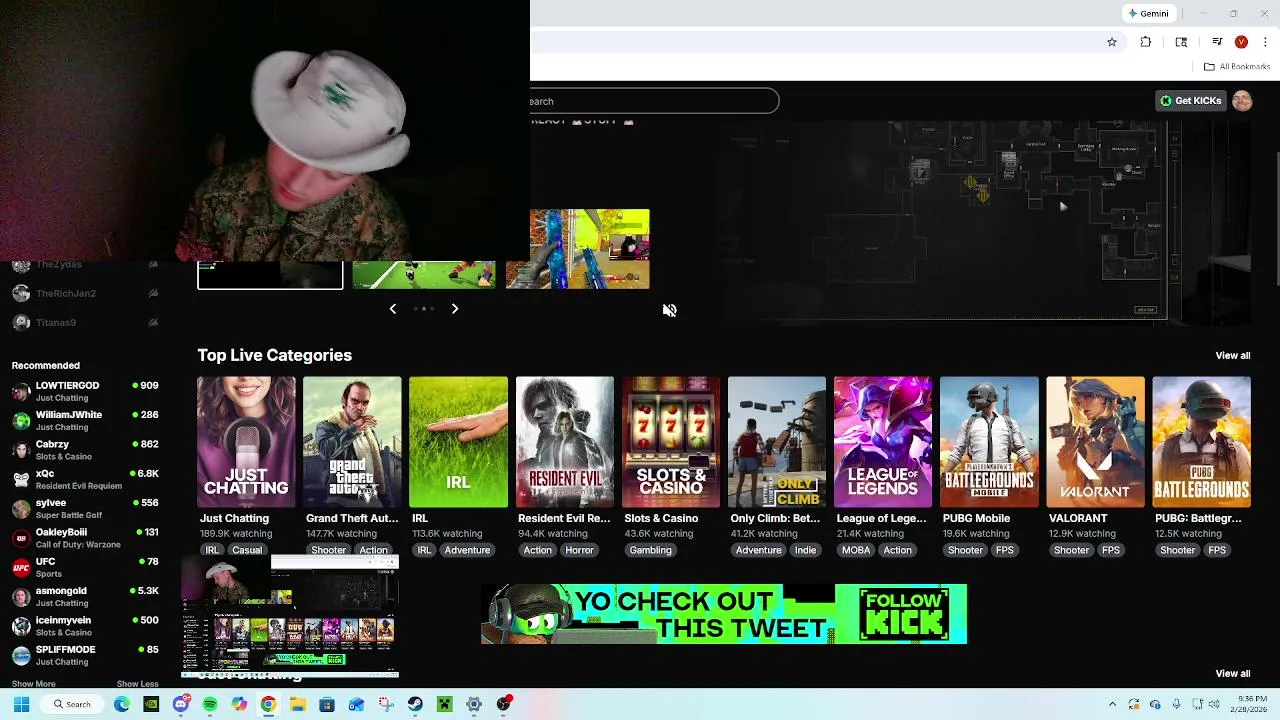
Task: Open Windows Start menu
Action: [x=21, y=704]
